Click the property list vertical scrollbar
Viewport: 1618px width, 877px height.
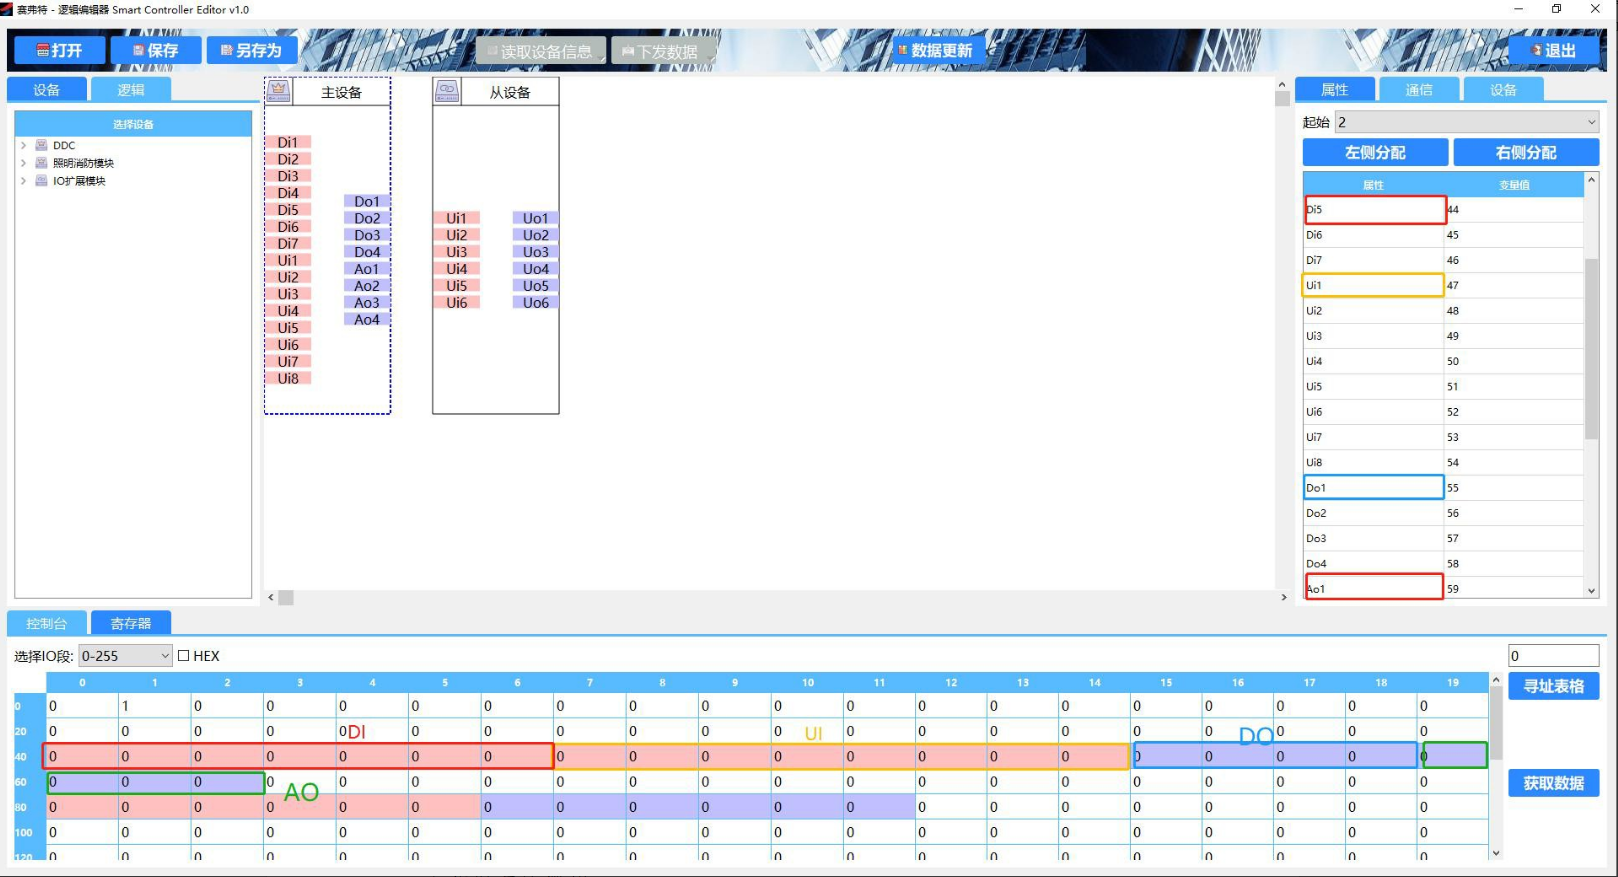[1591, 350]
